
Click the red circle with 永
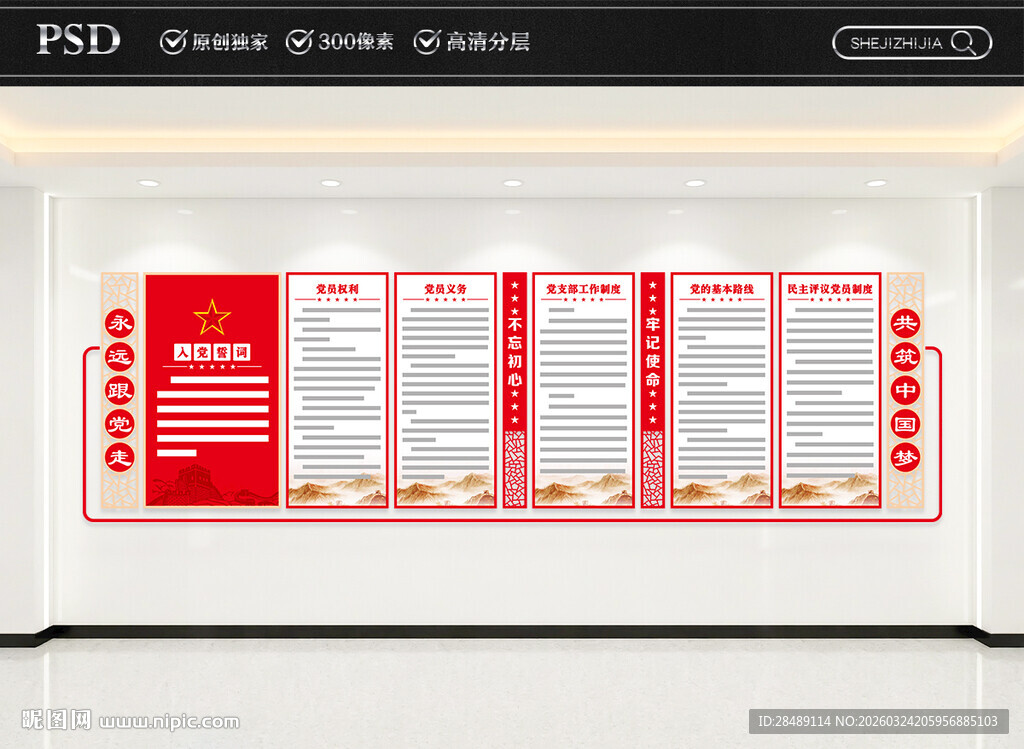coord(120,323)
